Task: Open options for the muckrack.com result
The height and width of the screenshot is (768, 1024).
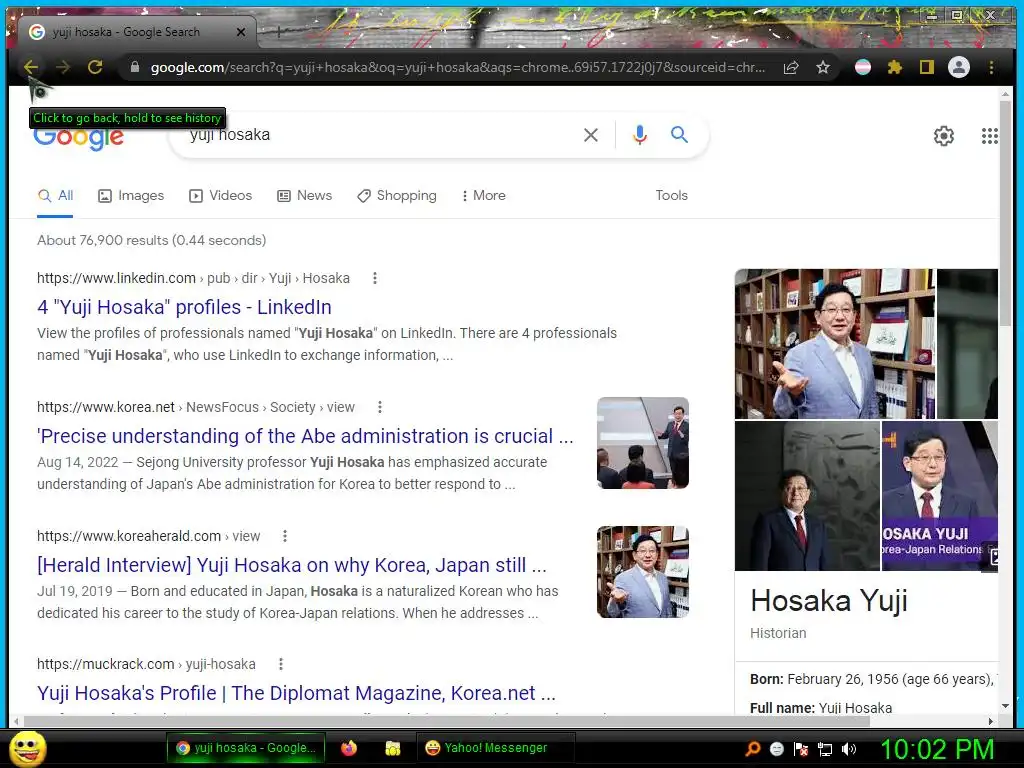Action: (281, 664)
